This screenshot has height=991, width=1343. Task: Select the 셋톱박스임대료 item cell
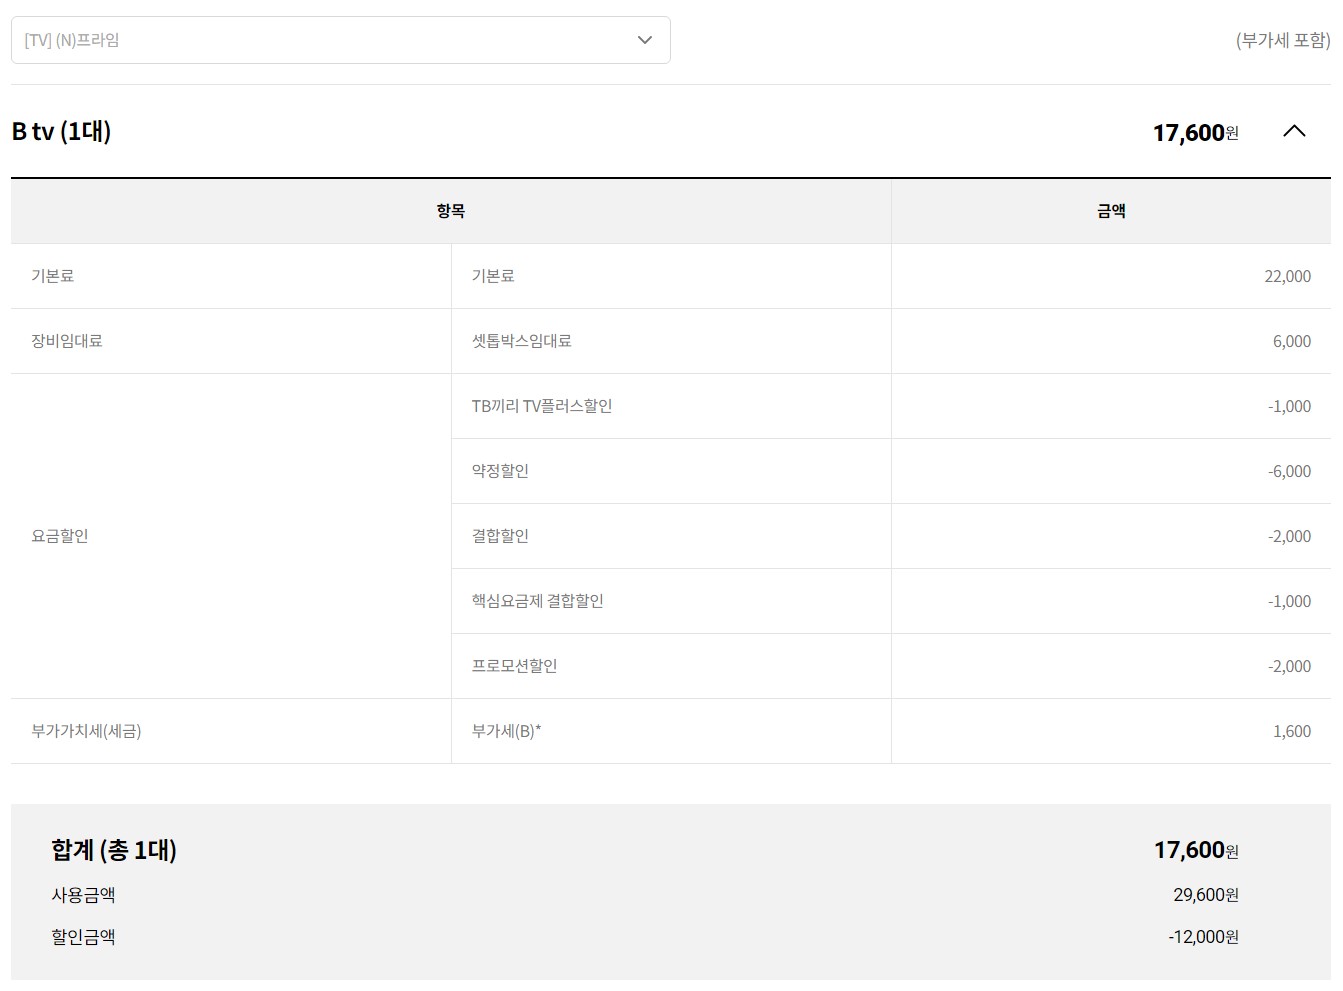tap(671, 341)
